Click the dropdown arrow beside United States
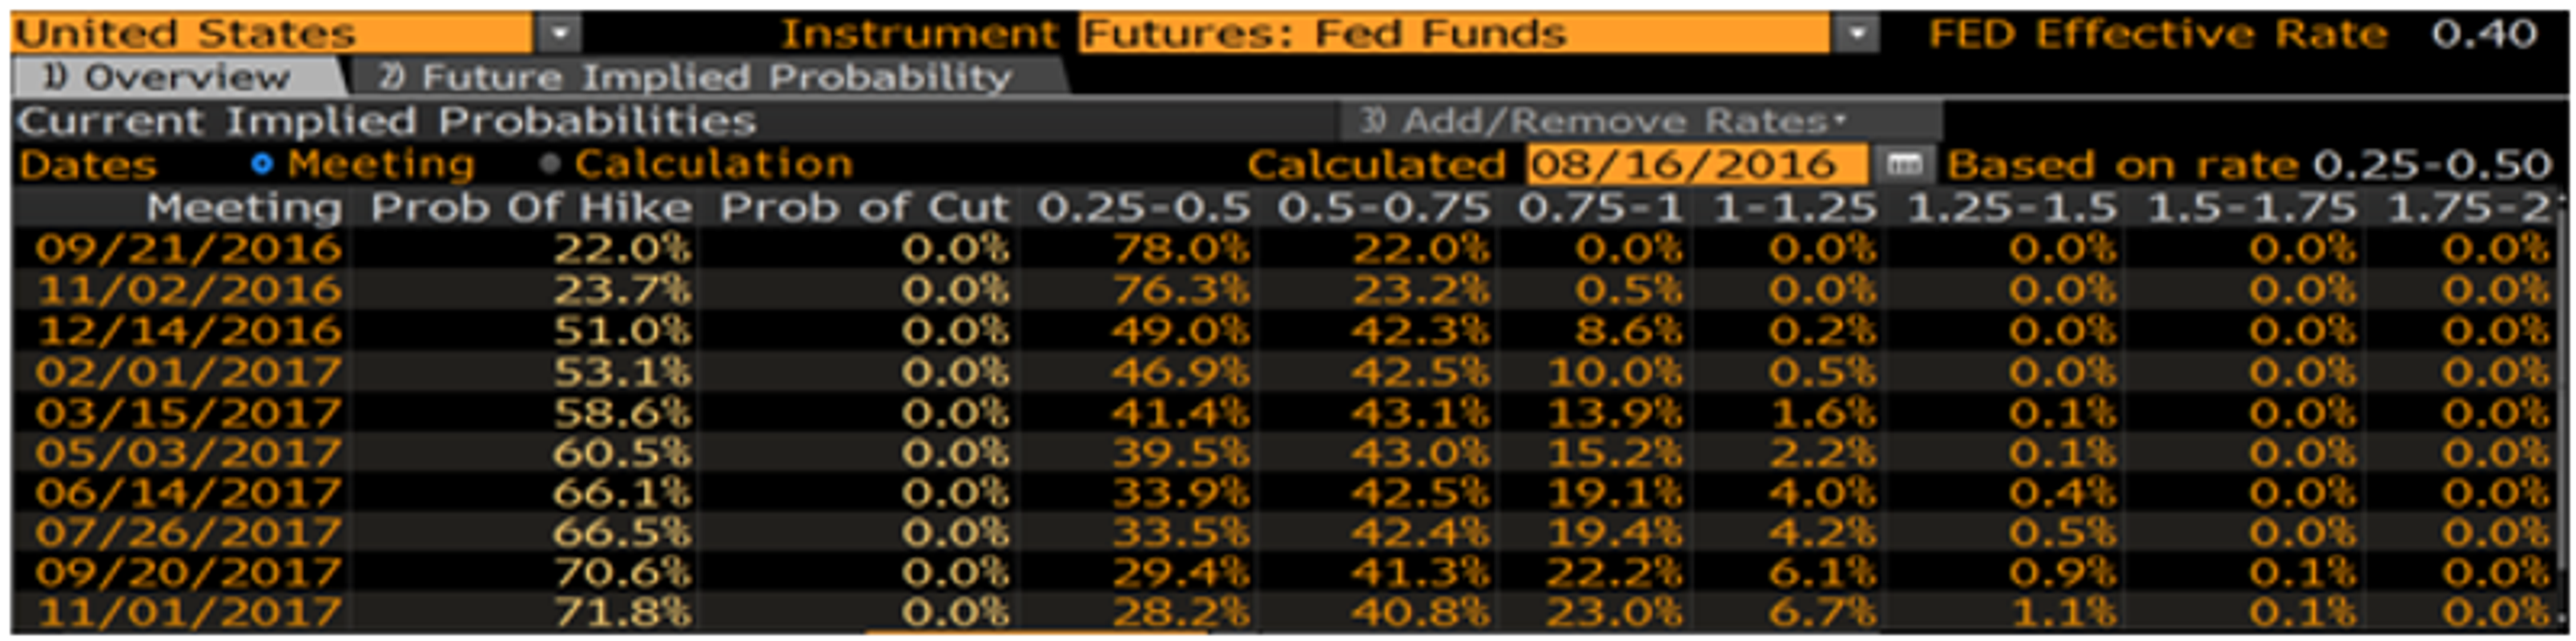The width and height of the screenshot is (2576, 641). pyautogui.click(x=559, y=34)
